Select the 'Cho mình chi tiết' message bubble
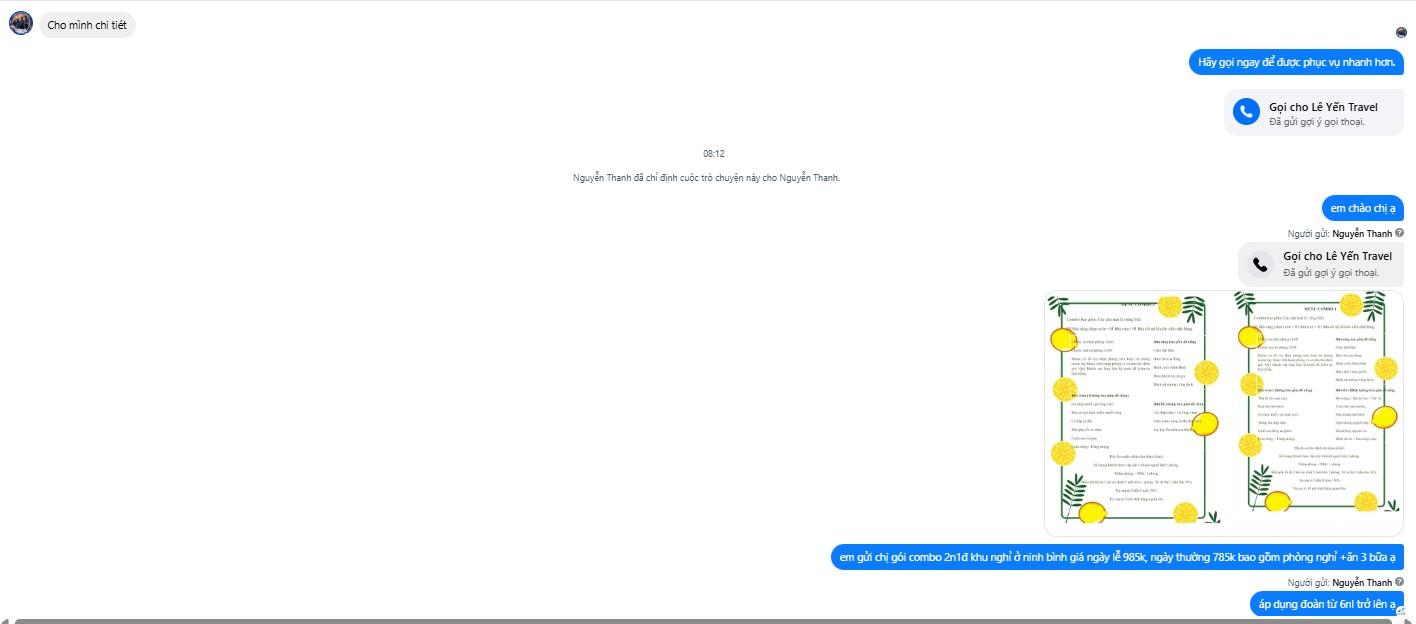The image size is (1416, 624). pyautogui.click(x=87, y=24)
